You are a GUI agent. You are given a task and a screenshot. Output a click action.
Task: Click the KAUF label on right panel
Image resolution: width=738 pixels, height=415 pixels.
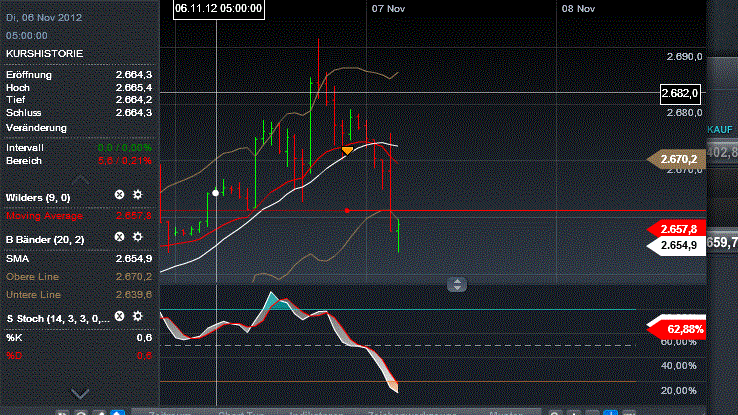click(x=720, y=129)
